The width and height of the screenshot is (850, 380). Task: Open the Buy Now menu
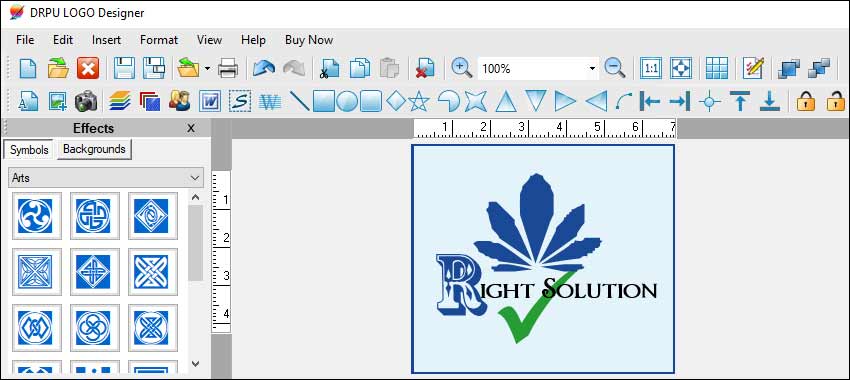pyautogui.click(x=309, y=40)
